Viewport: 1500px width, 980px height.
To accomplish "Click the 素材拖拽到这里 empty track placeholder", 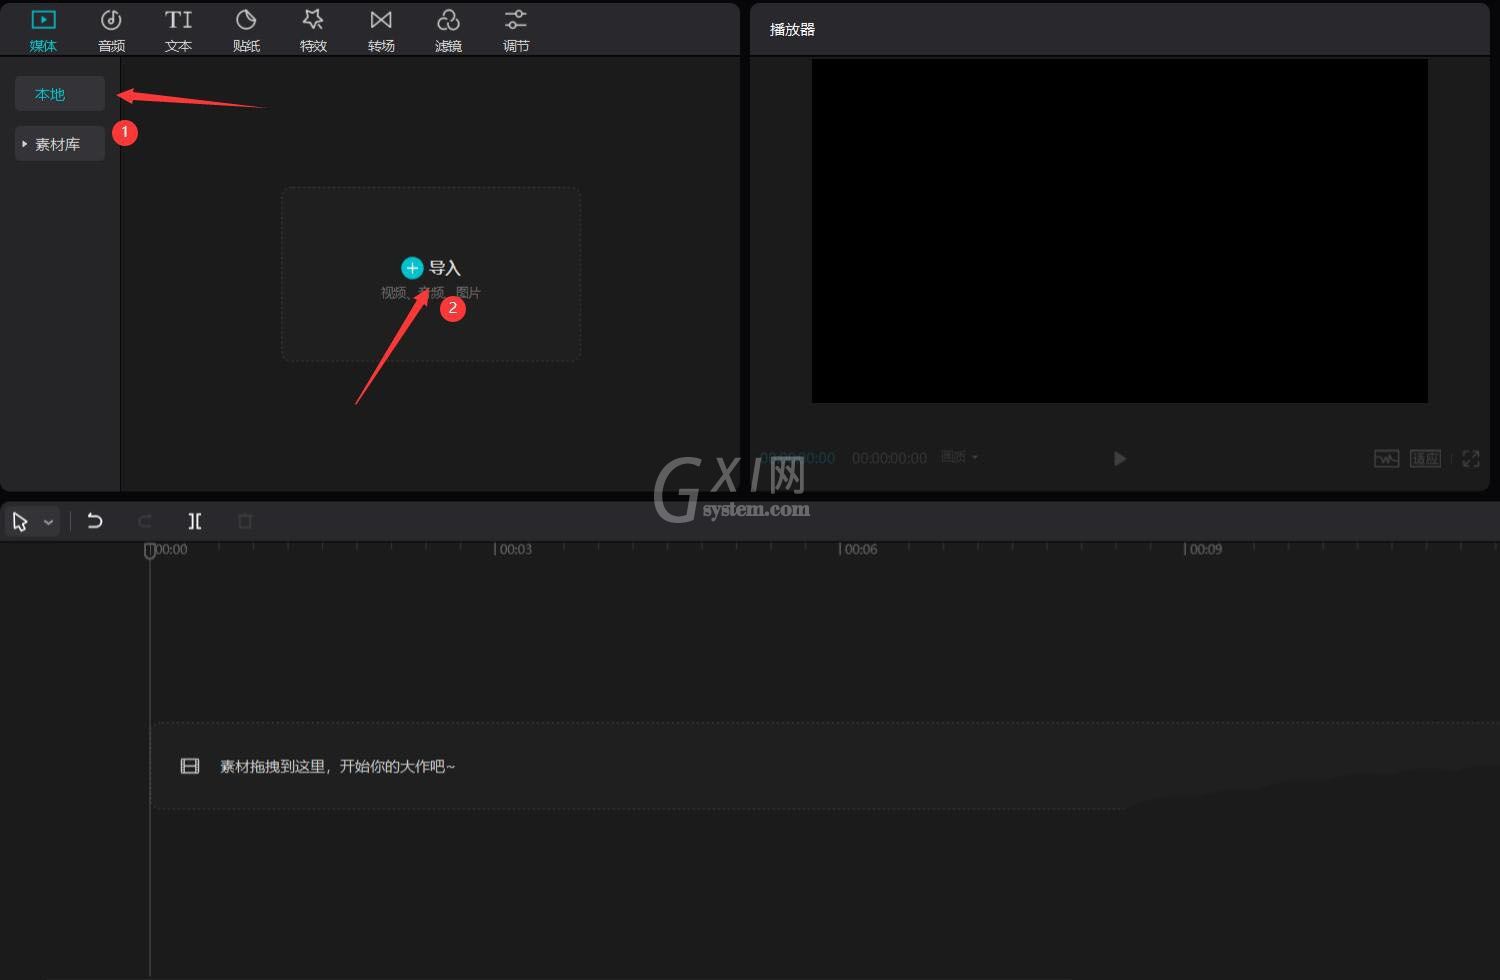I will pyautogui.click(x=825, y=766).
